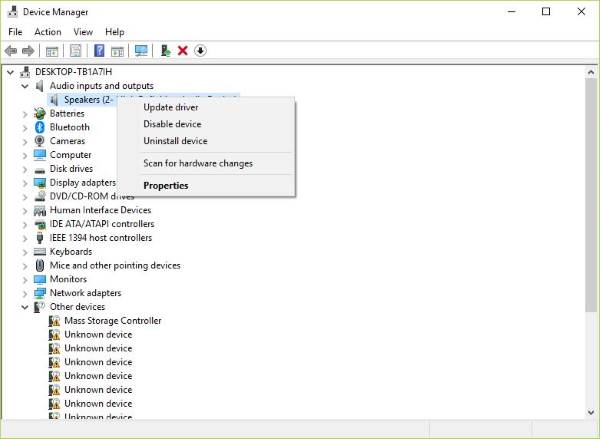Screen dimensions: 600x439
Task: Click the blue Help question mark icon
Action: tap(99, 51)
